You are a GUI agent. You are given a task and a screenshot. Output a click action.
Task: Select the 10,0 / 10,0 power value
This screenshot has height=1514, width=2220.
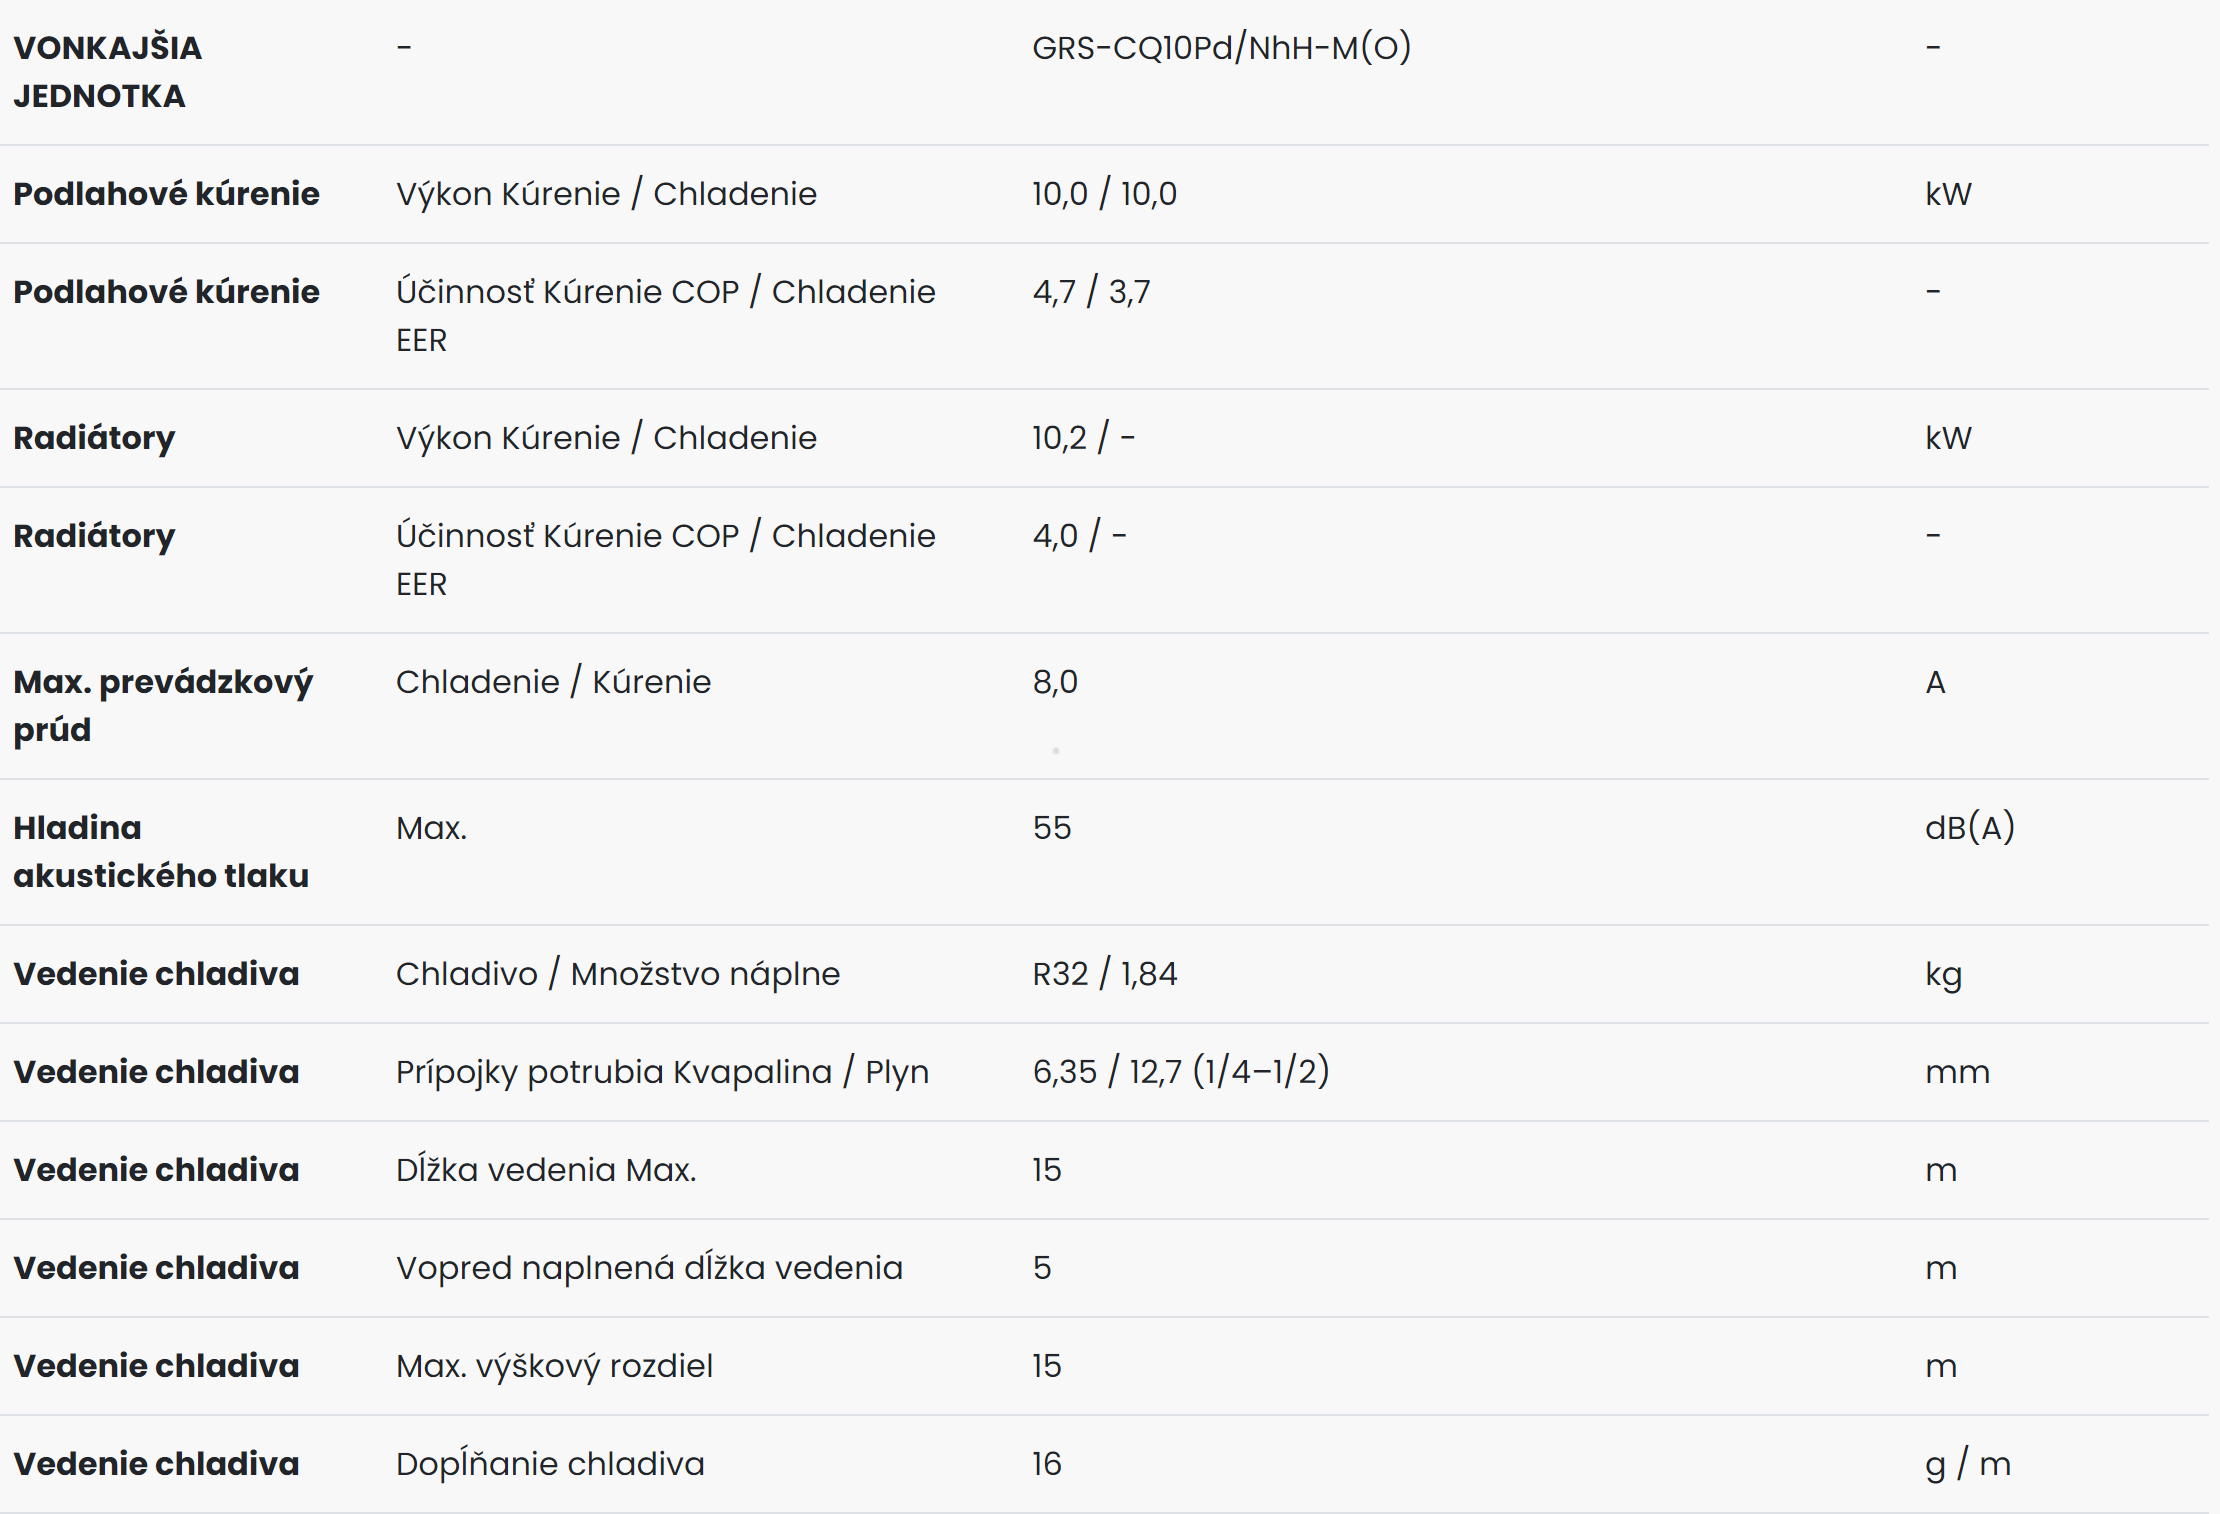click(x=1104, y=193)
